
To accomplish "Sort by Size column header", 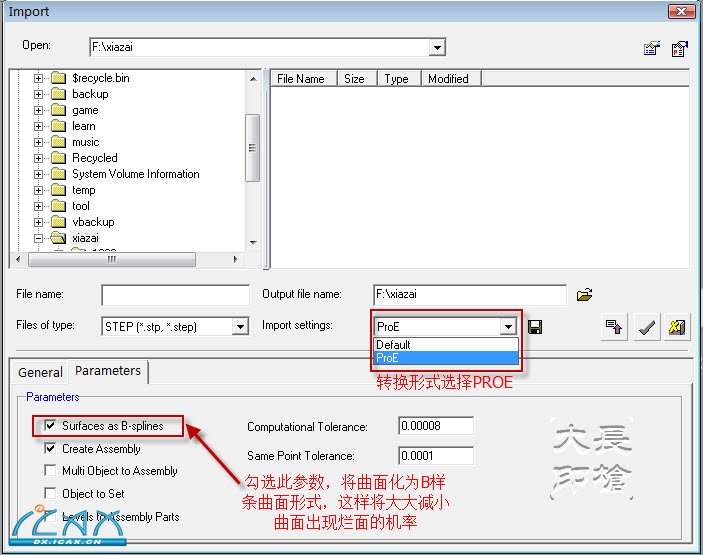I will click(357, 78).
